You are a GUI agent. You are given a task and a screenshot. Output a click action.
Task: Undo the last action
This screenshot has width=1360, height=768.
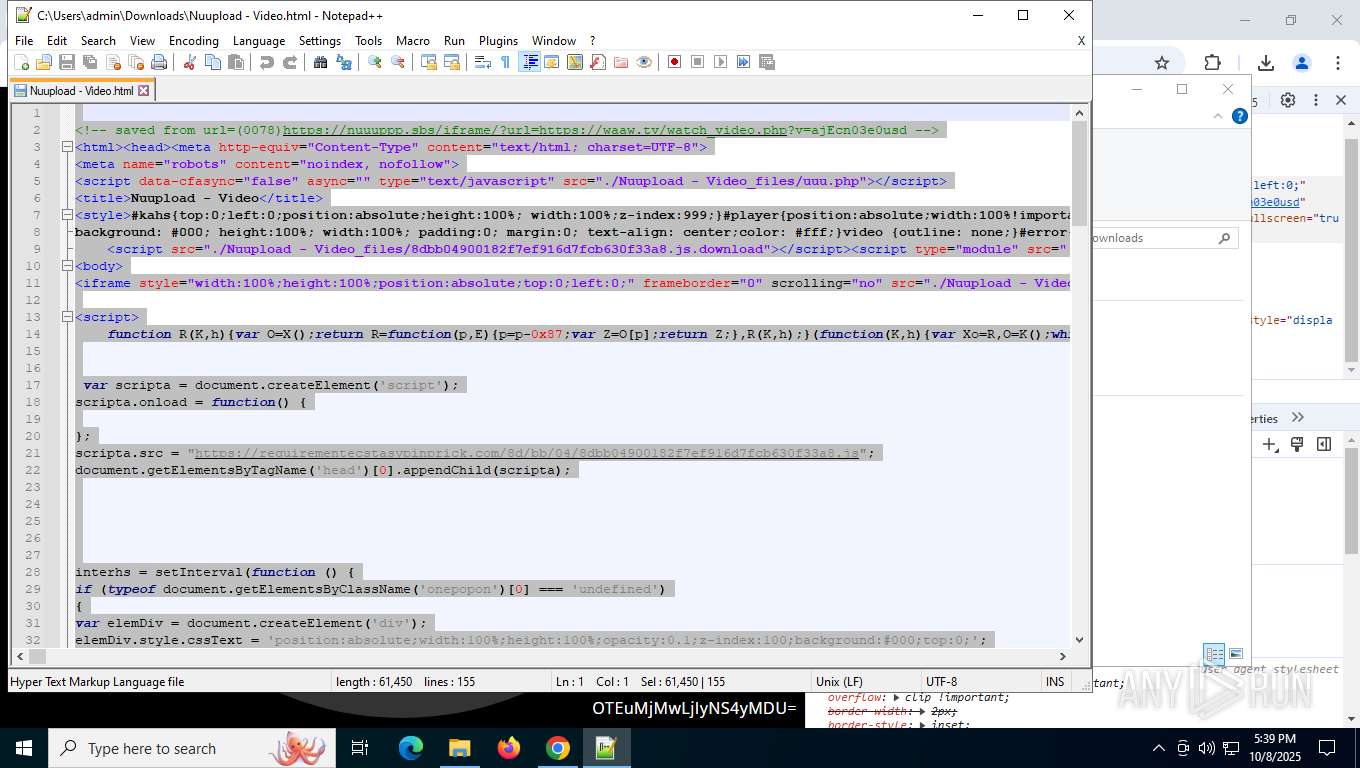point(267,62)
